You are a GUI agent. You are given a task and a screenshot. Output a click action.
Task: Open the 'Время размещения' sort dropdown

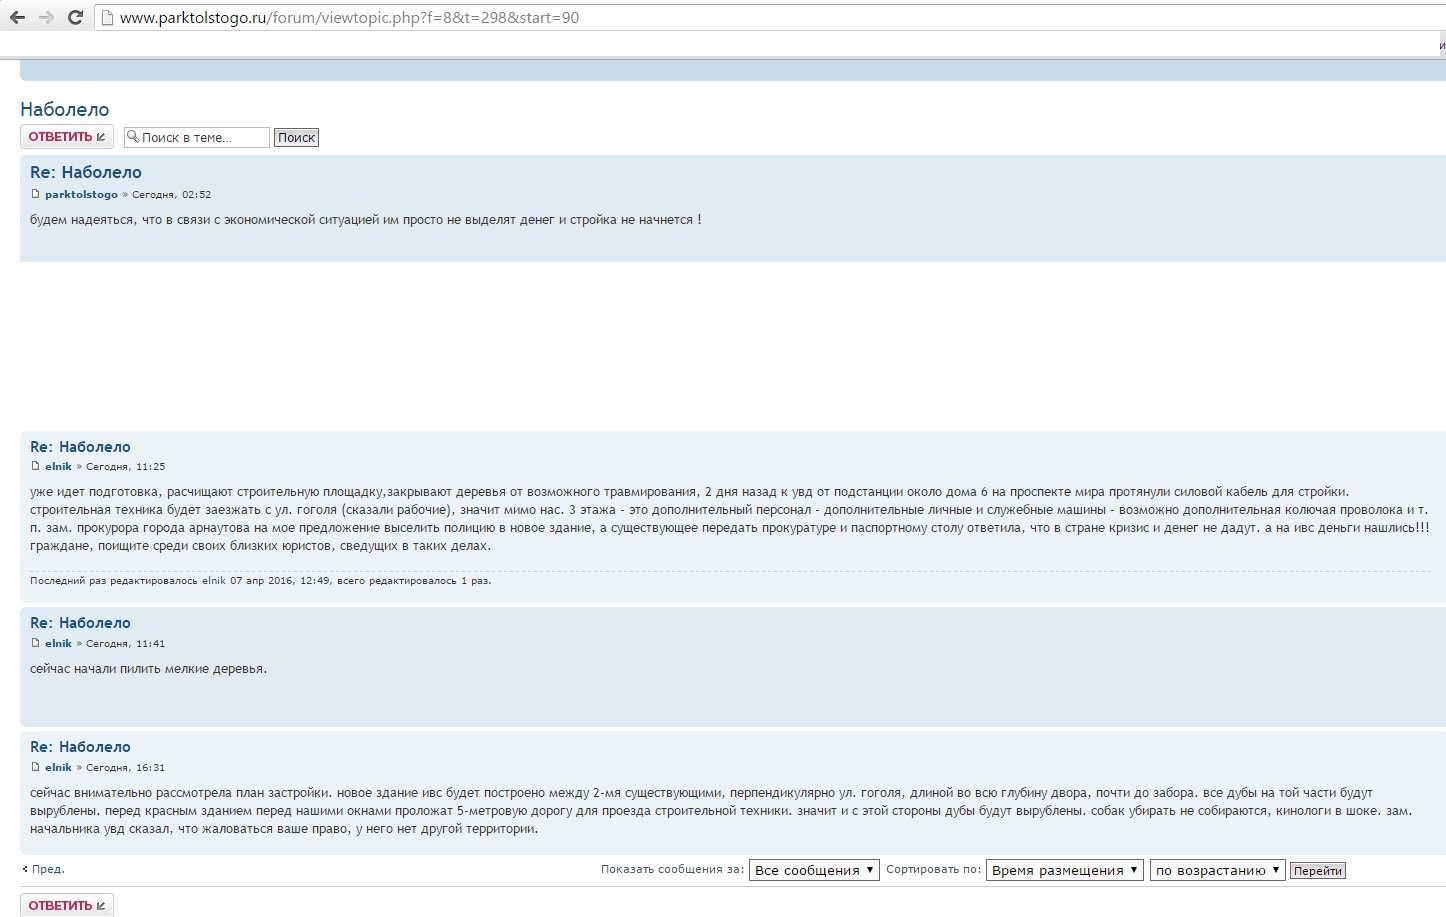click(x=1065, y=870)
